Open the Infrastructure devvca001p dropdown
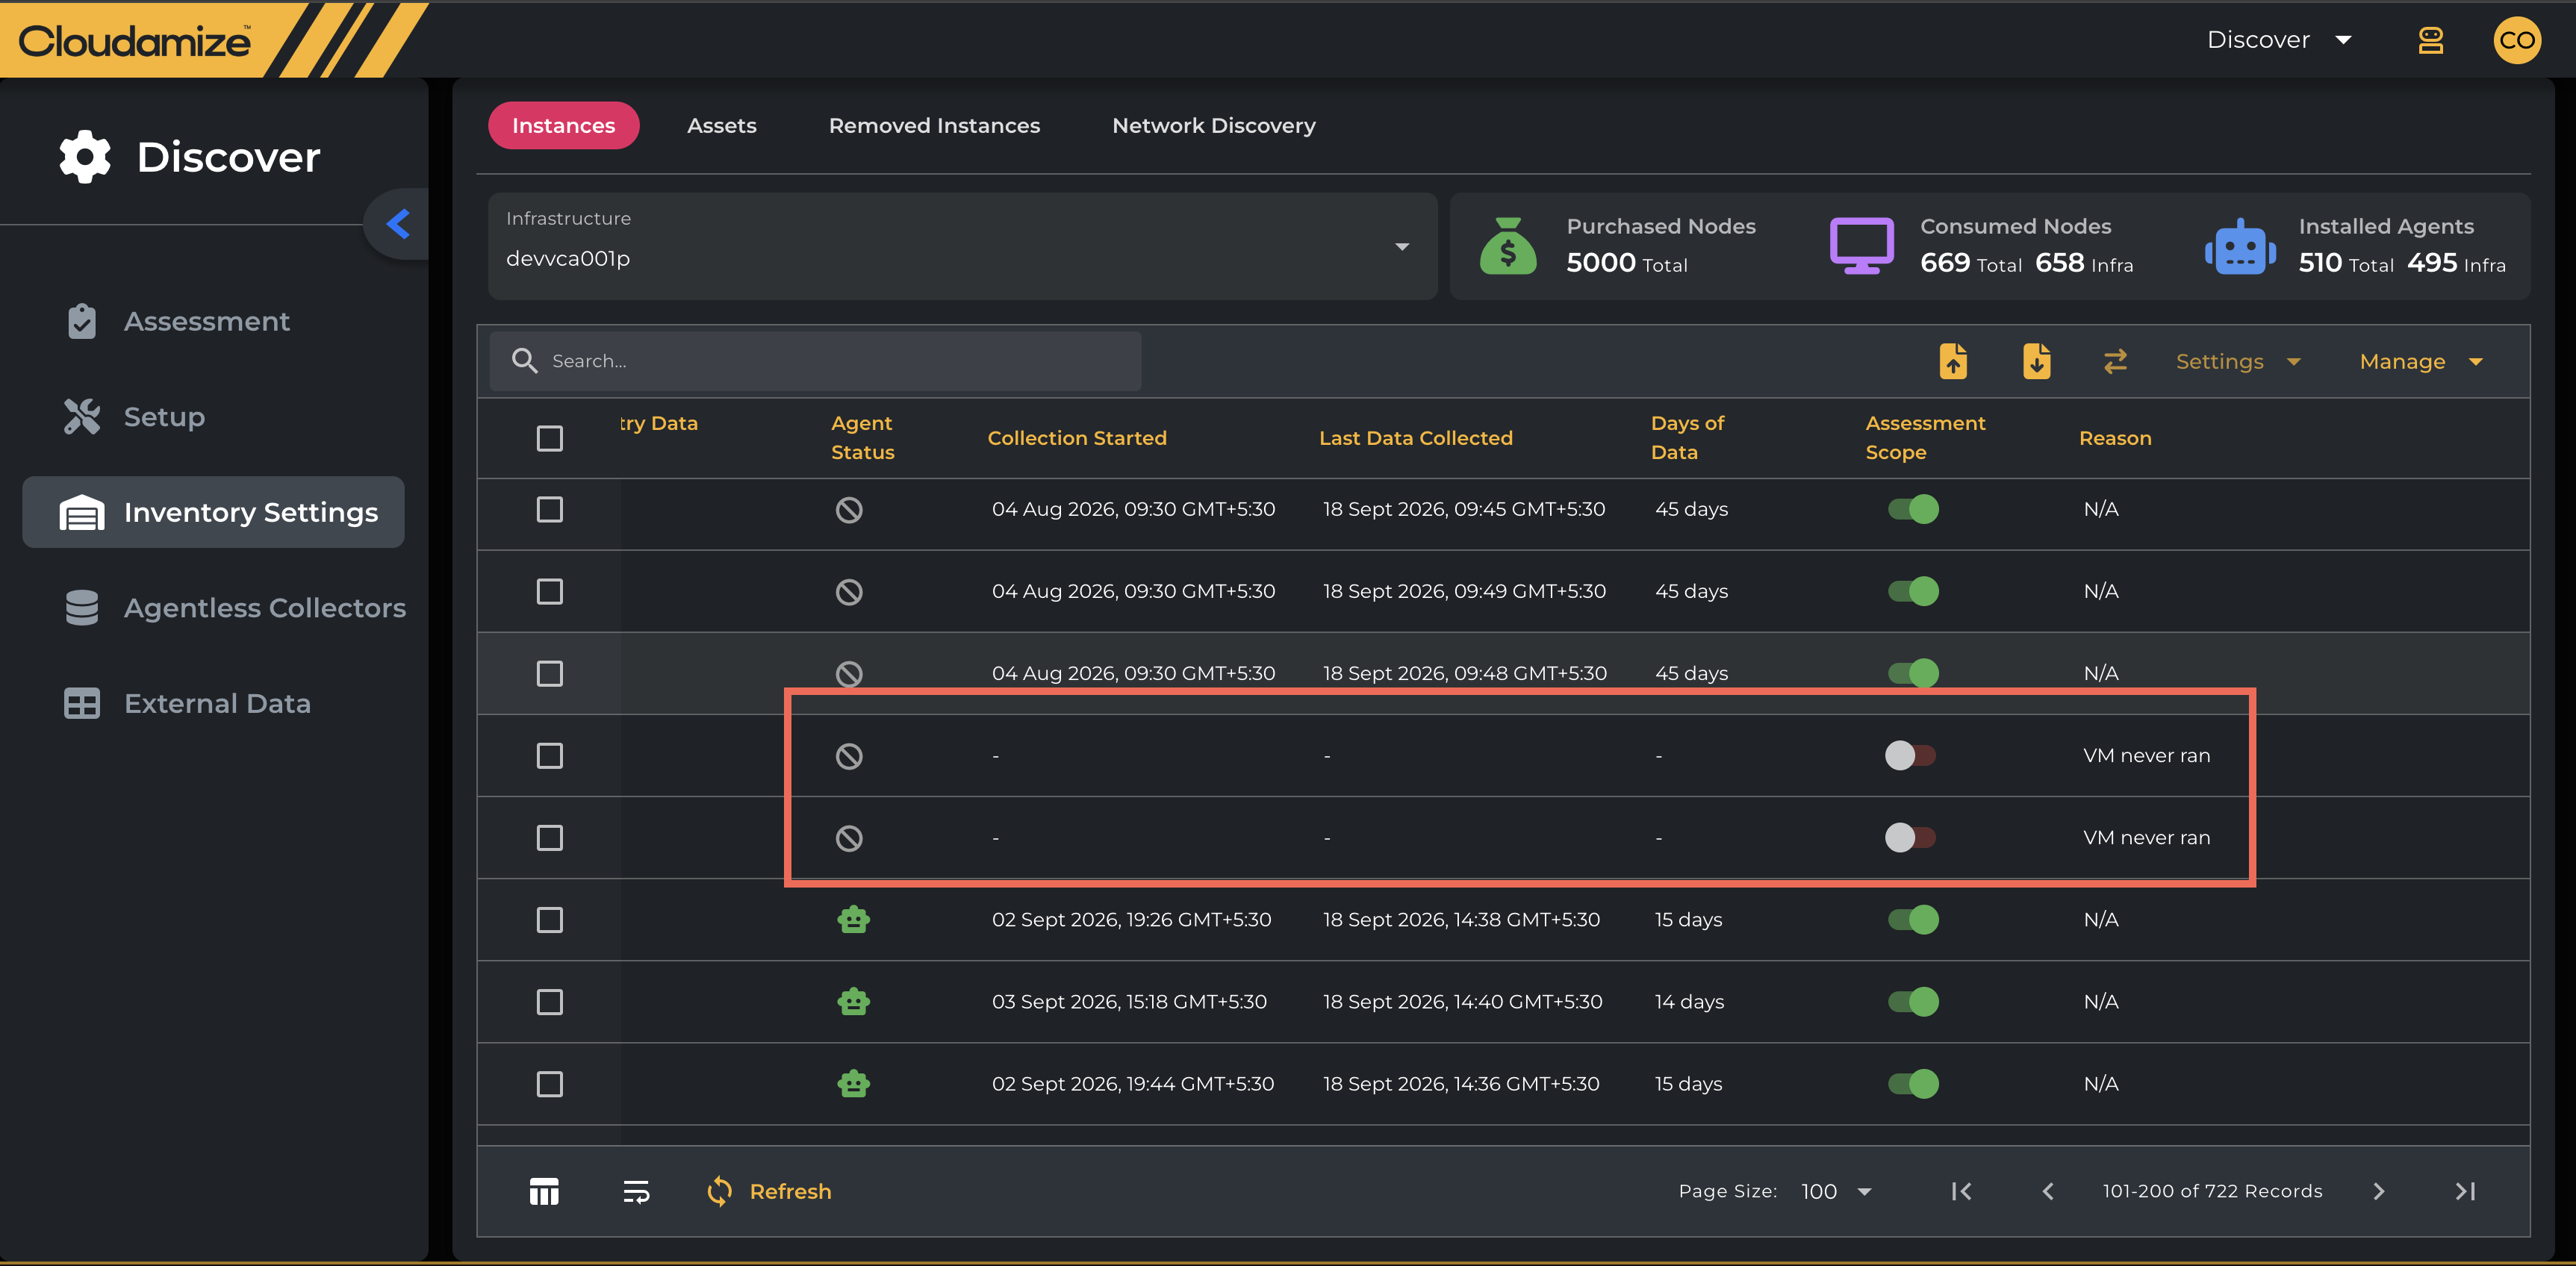Image resolution: width=2576 pixels, height=1266 pixels. click(962, 246)
